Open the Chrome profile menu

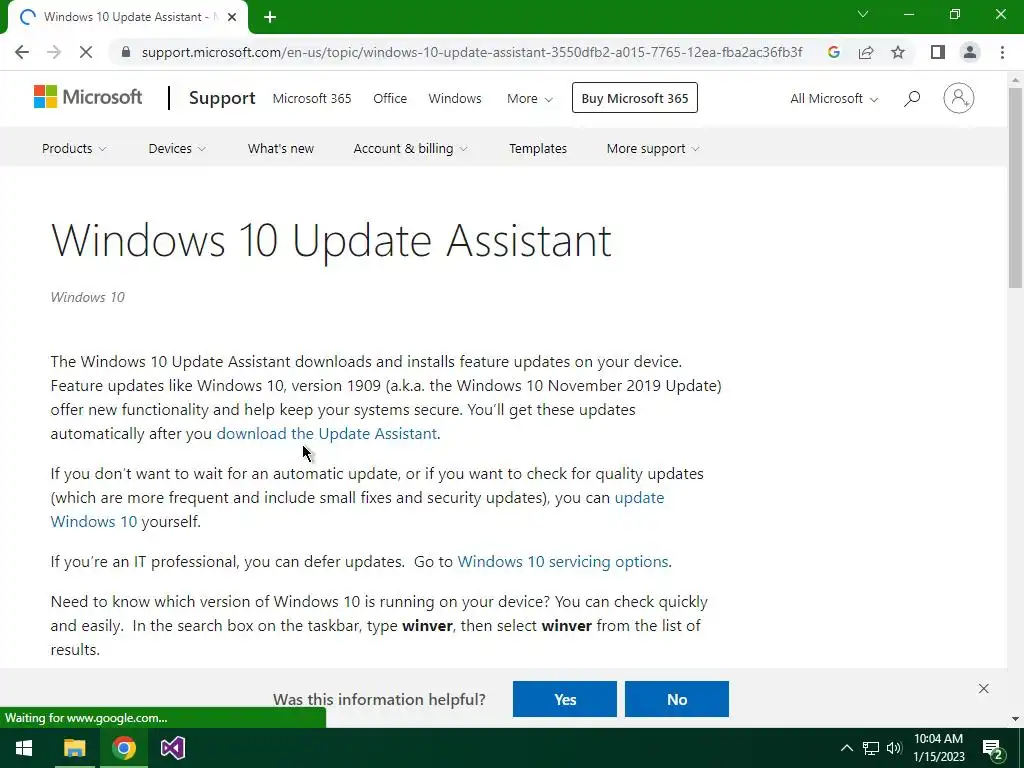(970, 52)
